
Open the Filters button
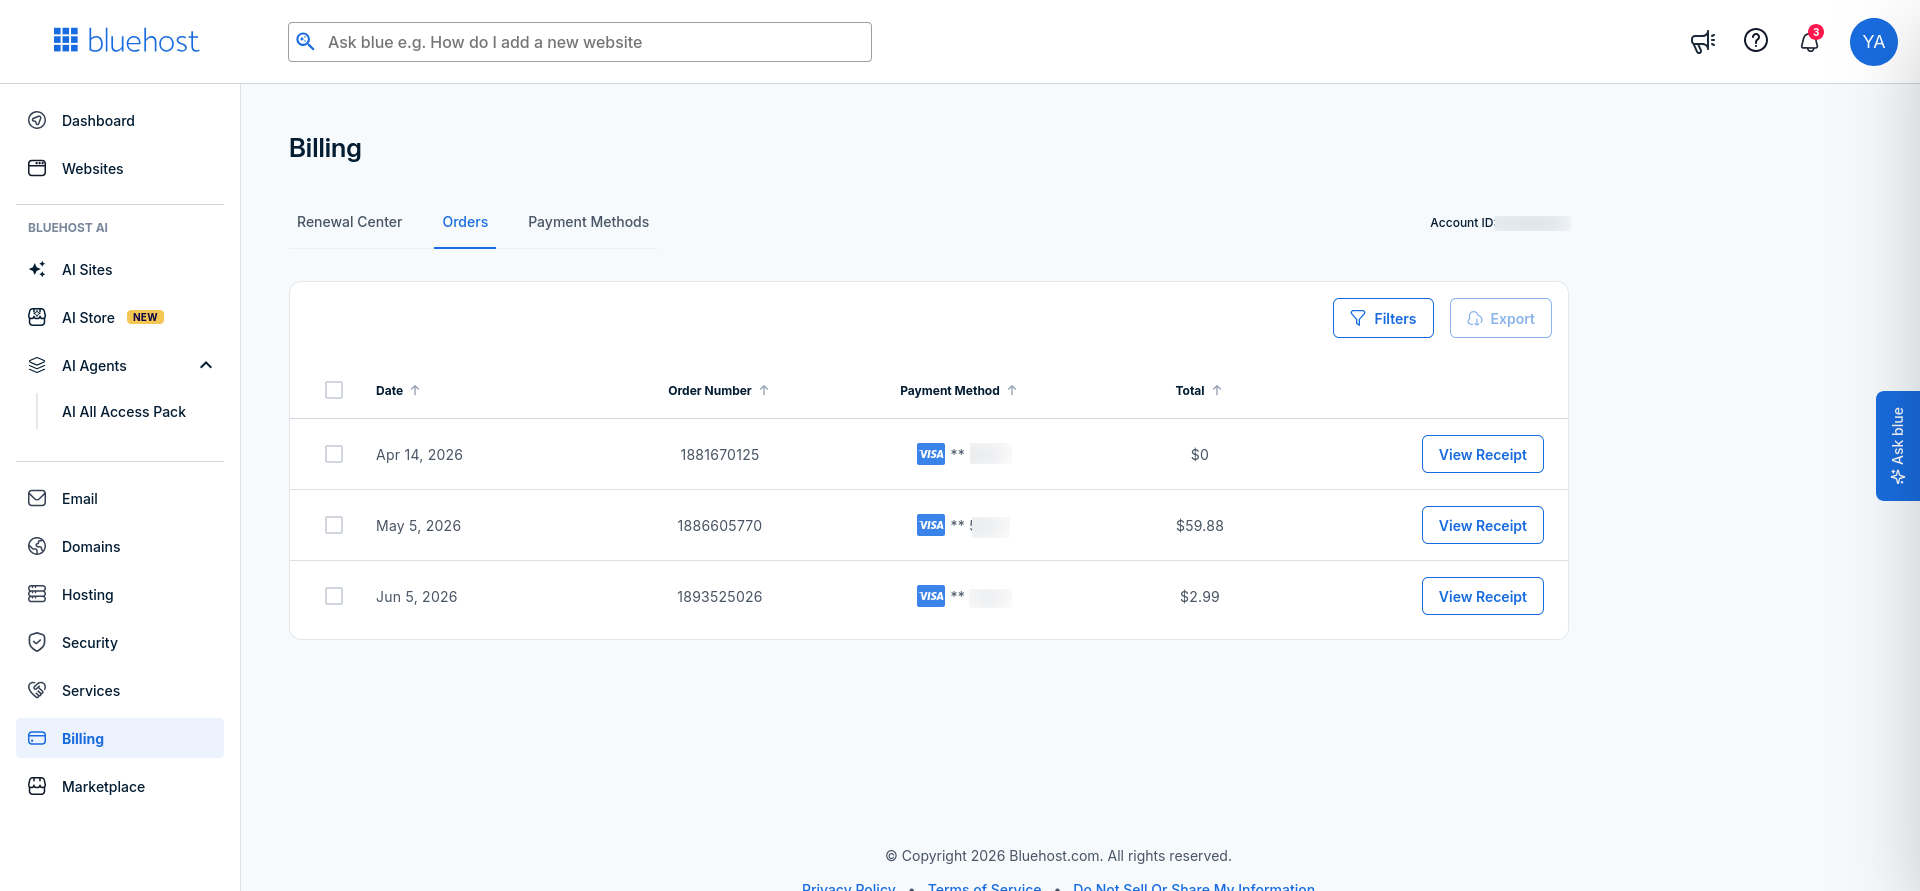click(1383, 318)
